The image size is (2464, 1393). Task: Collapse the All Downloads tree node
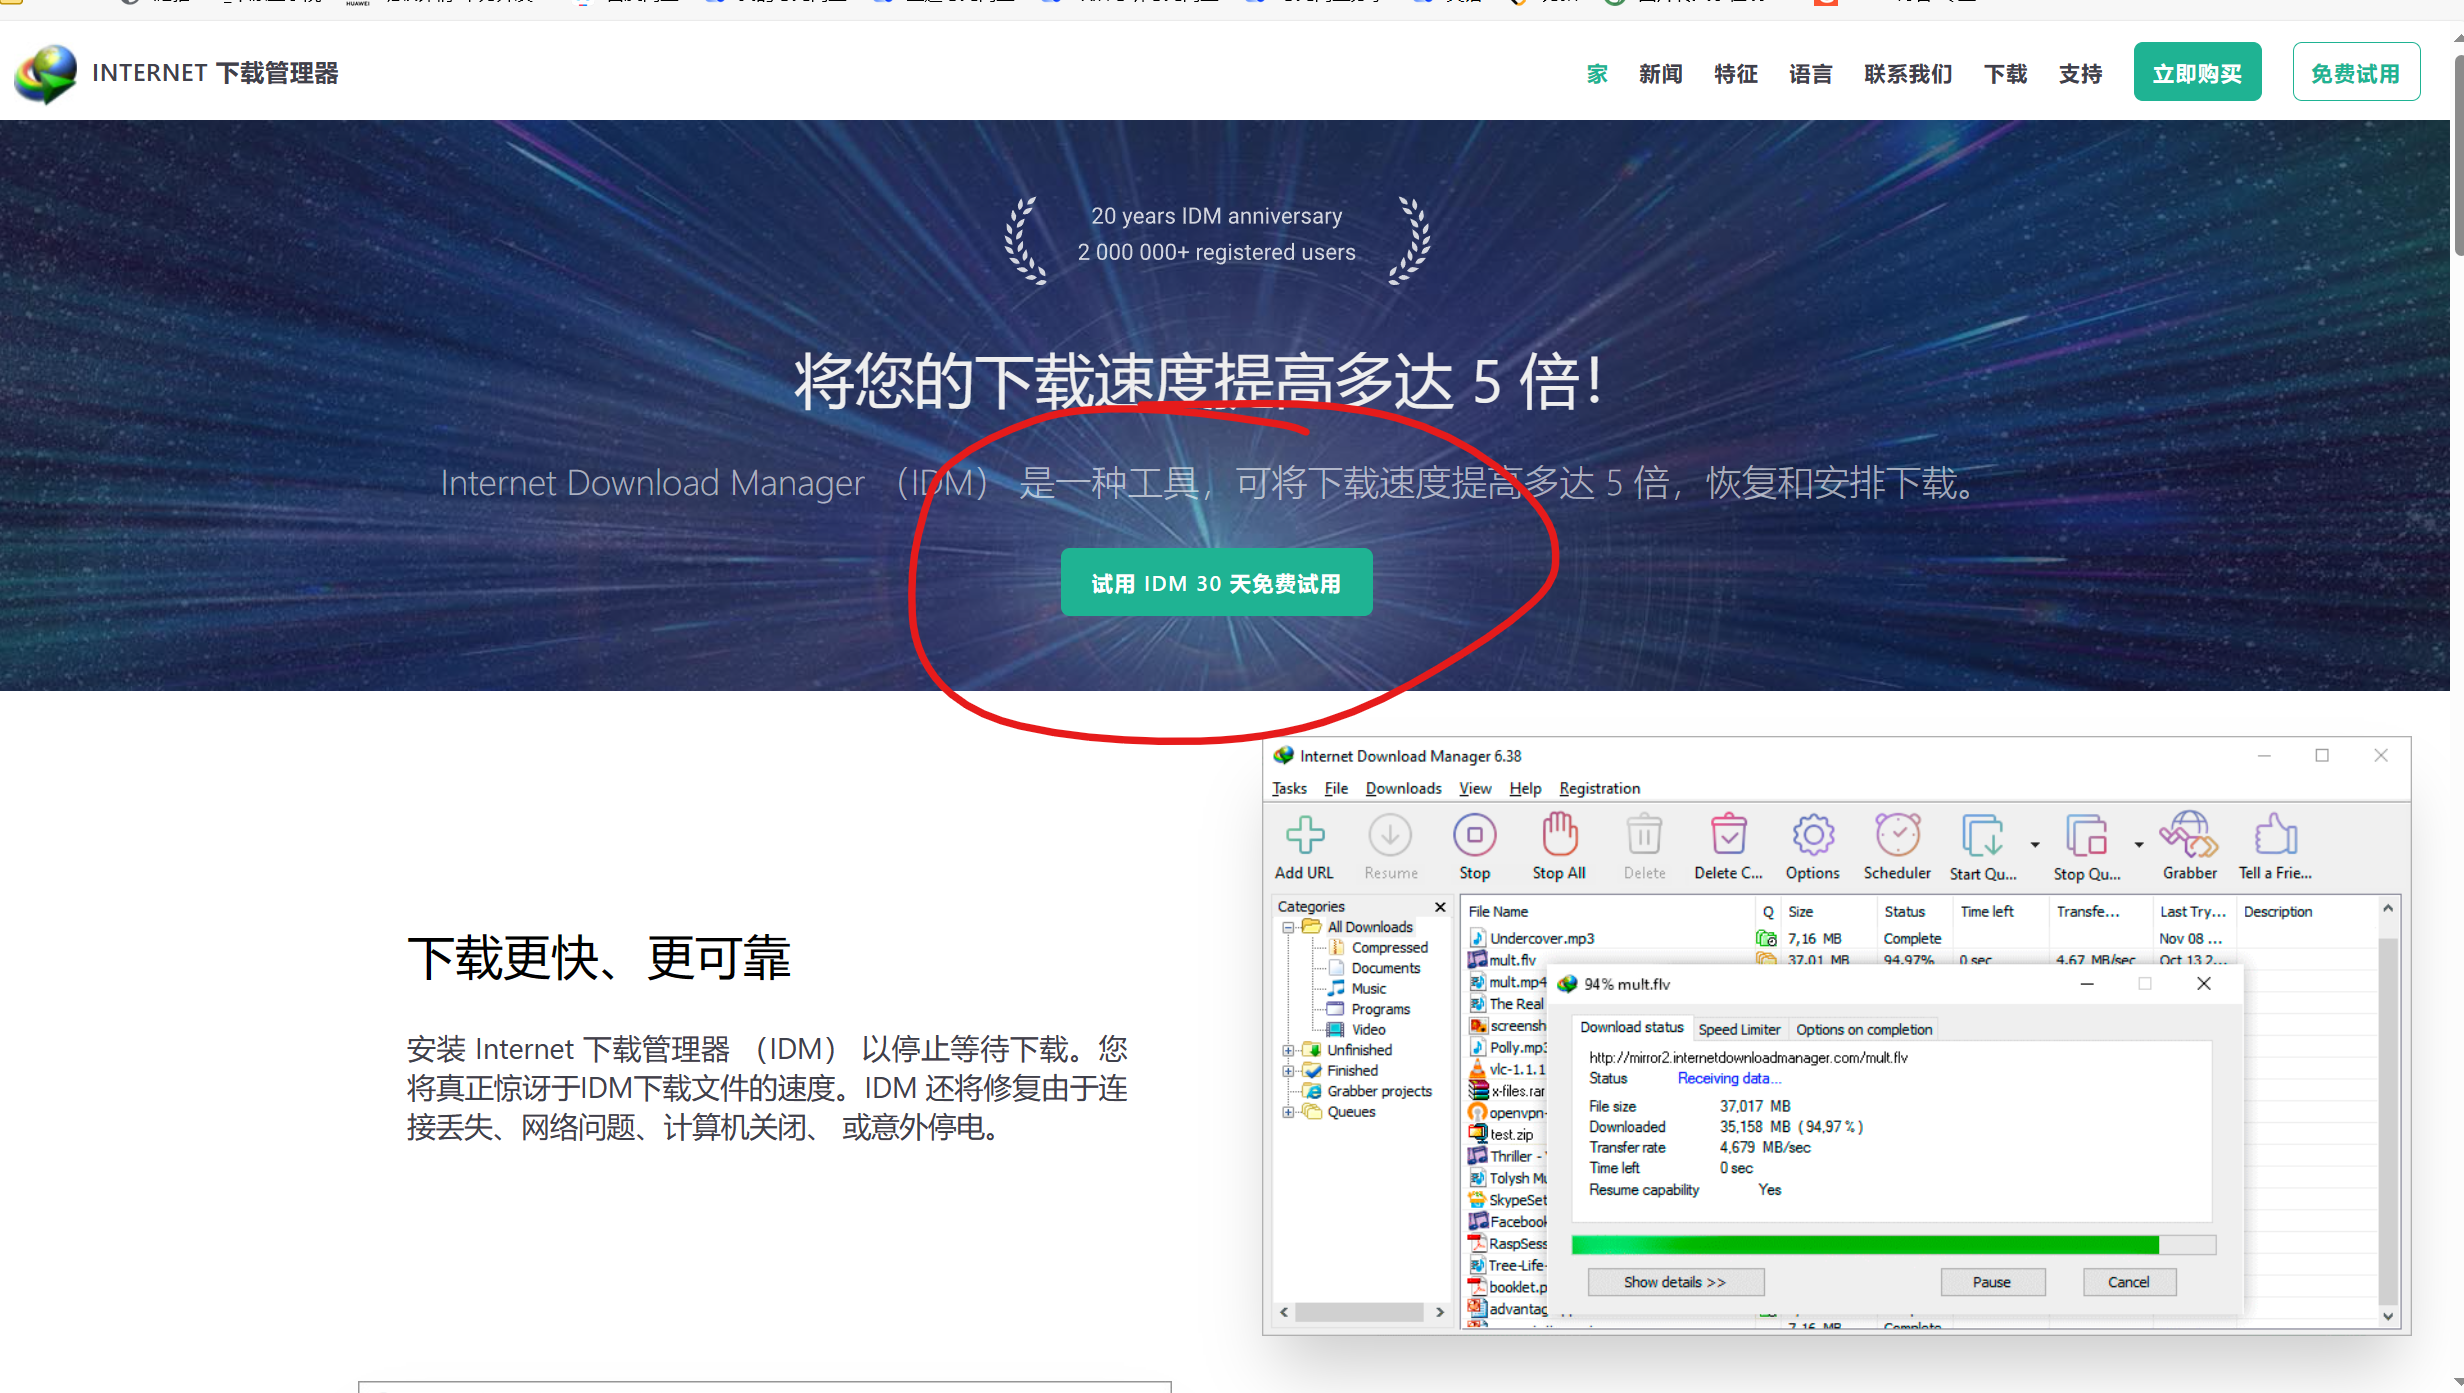pos(1289,927)
